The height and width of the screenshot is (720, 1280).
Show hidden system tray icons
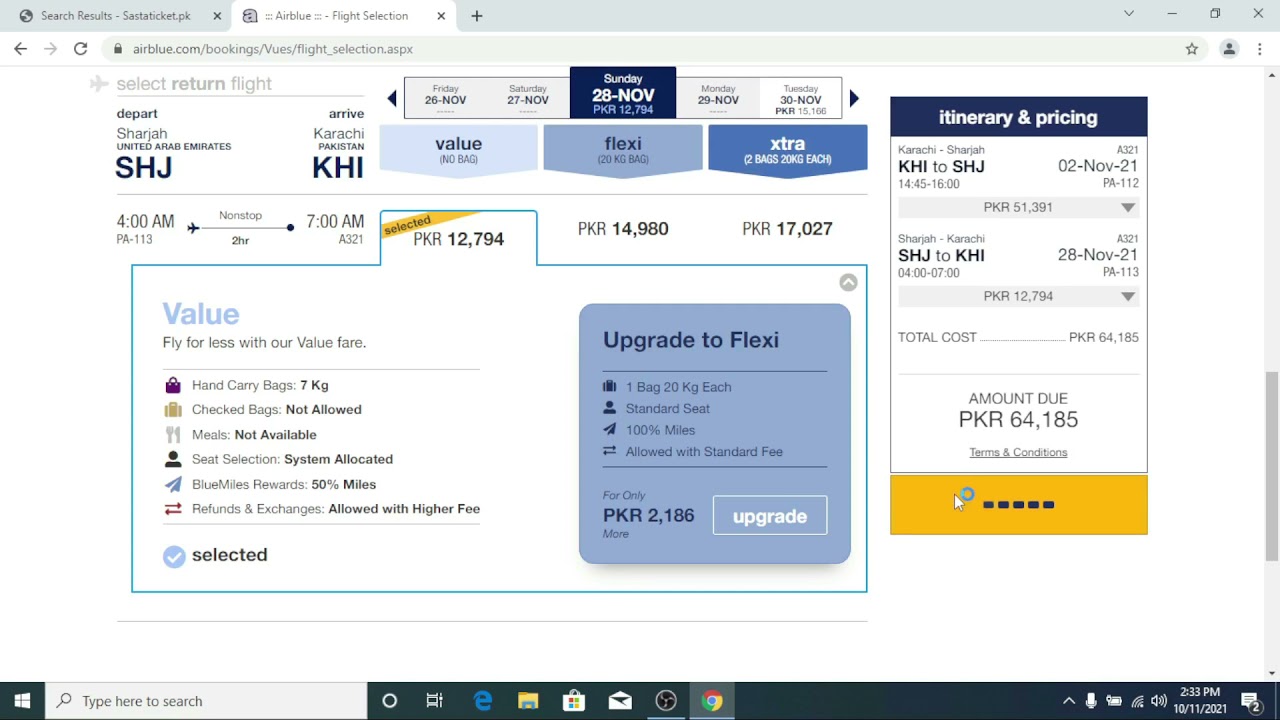point(1068,701)
